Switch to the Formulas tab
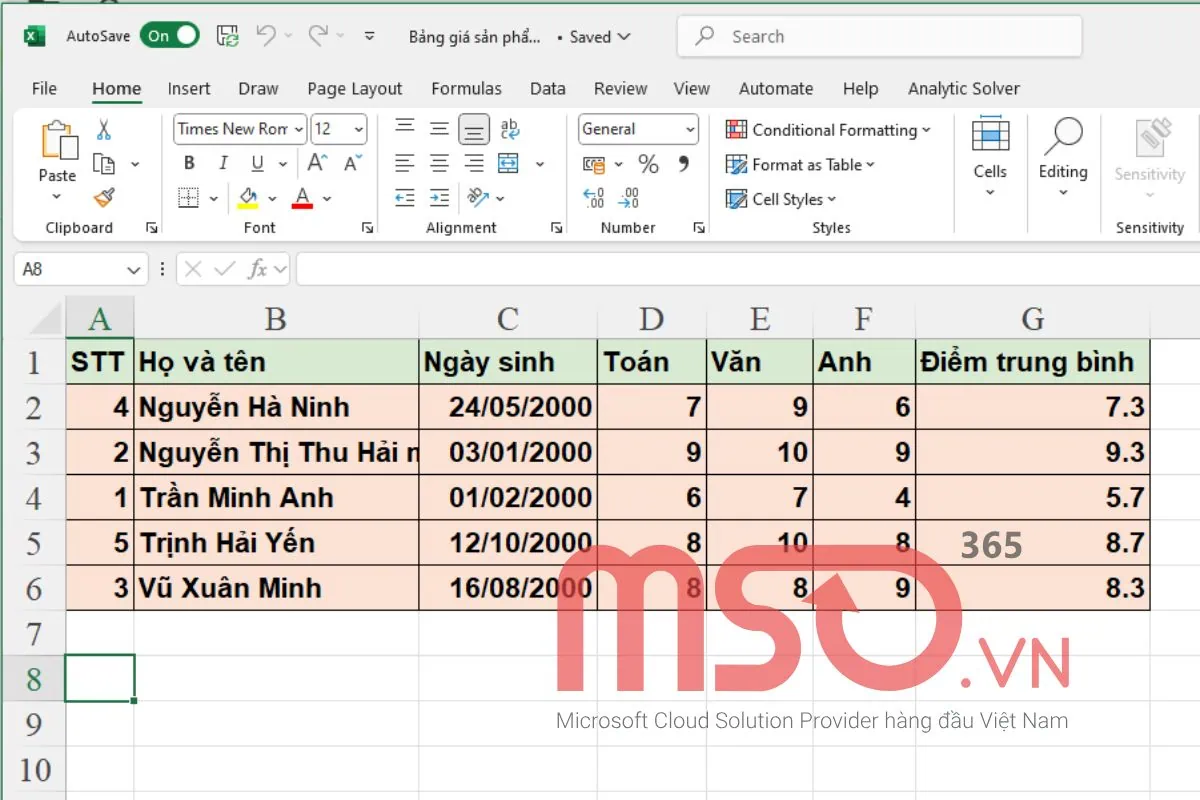1200x800 pixels. 466,89
